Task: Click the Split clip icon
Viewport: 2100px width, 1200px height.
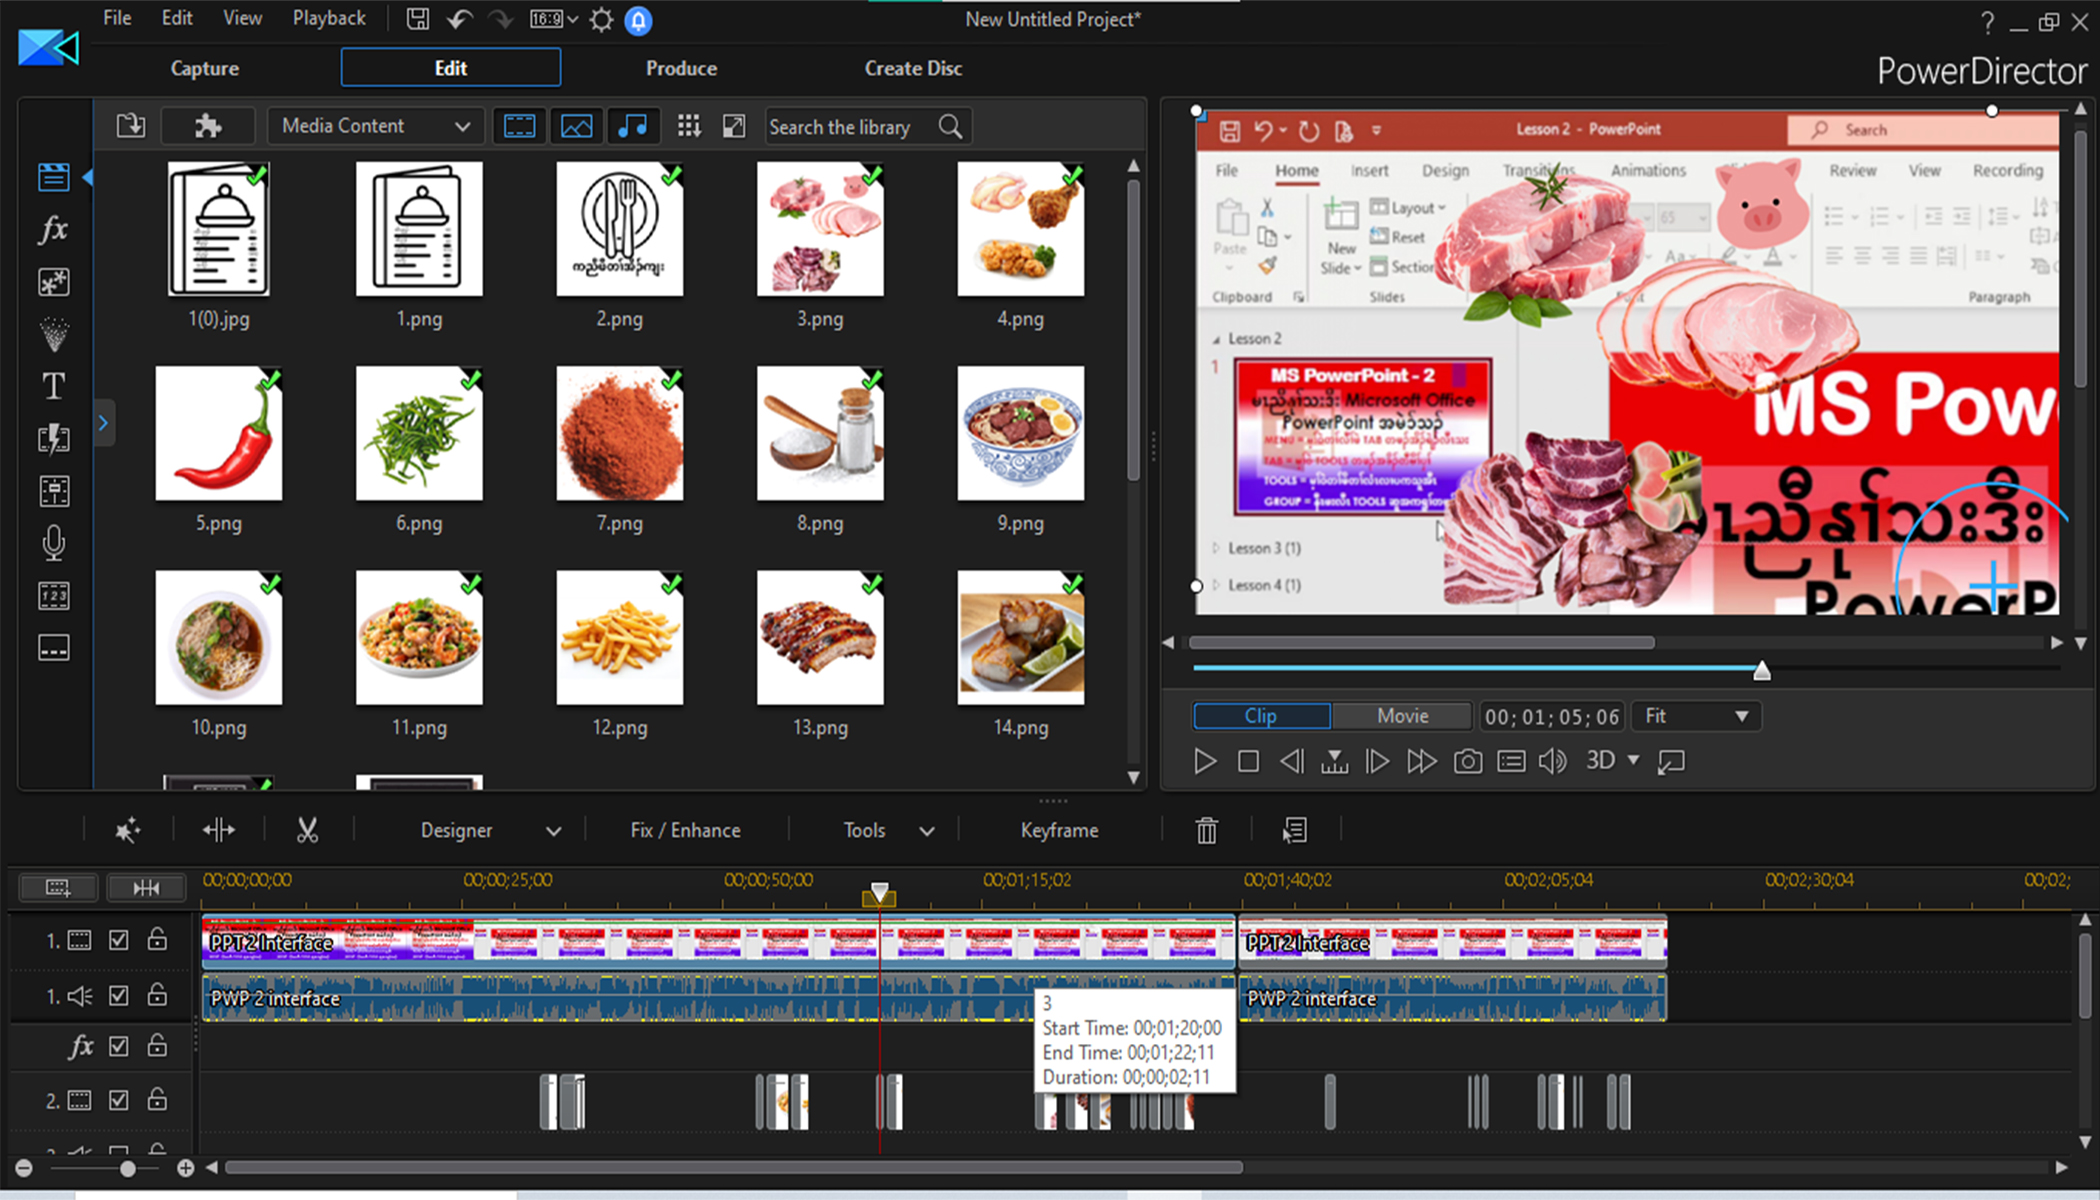Action: (x=218, y=830)
